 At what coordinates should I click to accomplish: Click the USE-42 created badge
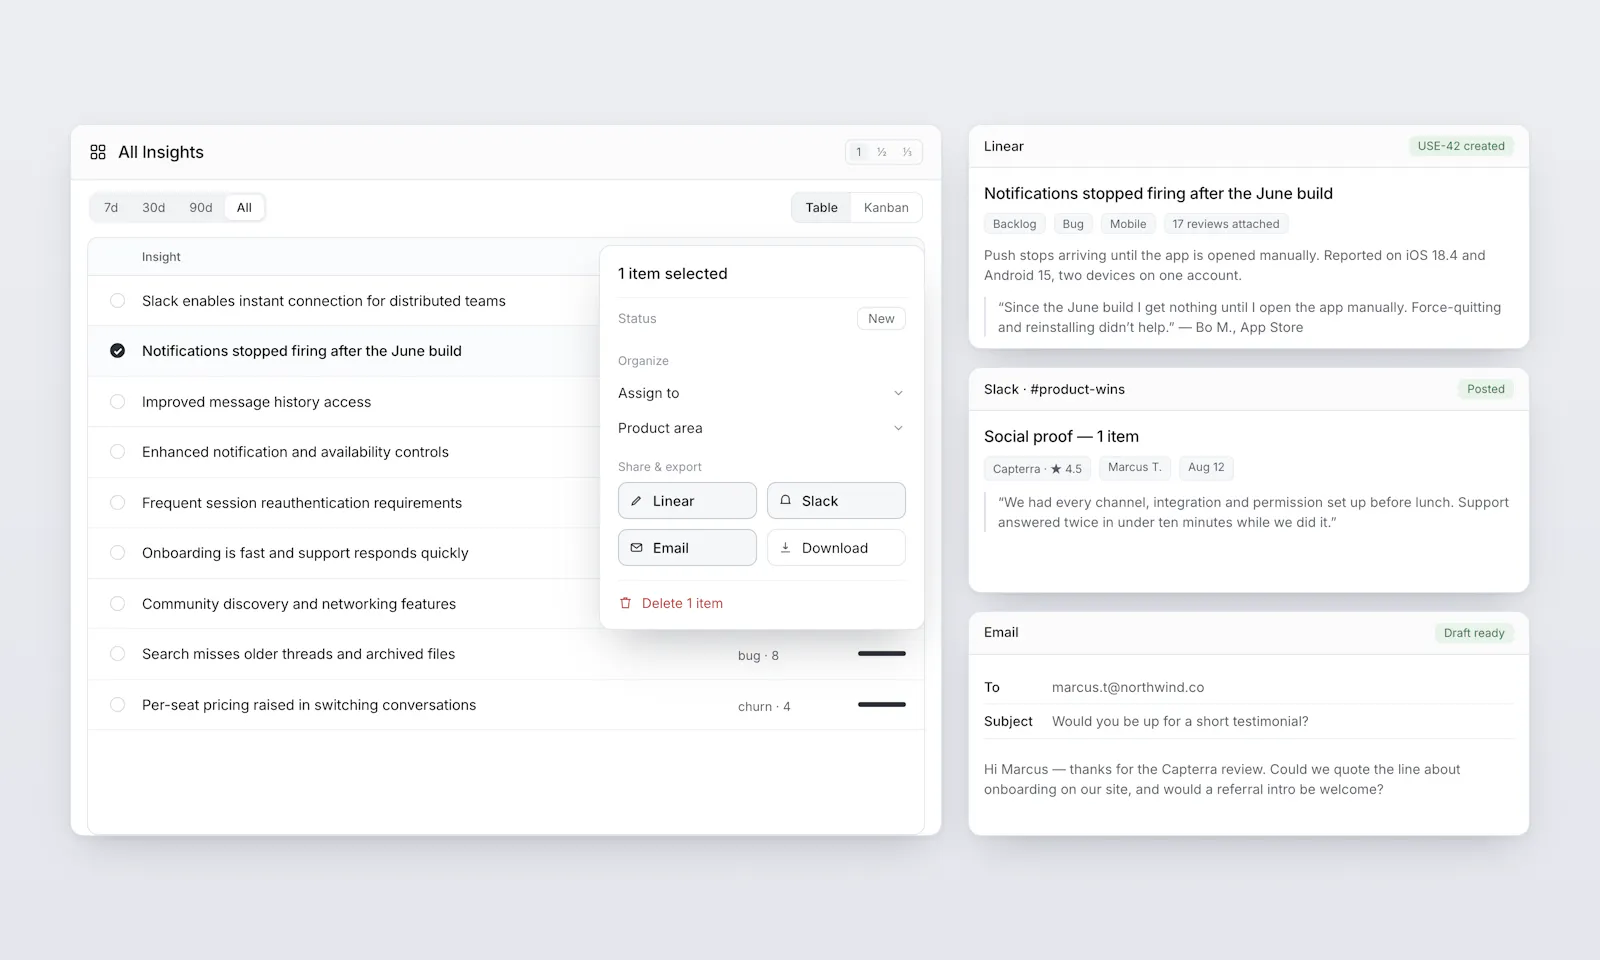point(1461,146)
